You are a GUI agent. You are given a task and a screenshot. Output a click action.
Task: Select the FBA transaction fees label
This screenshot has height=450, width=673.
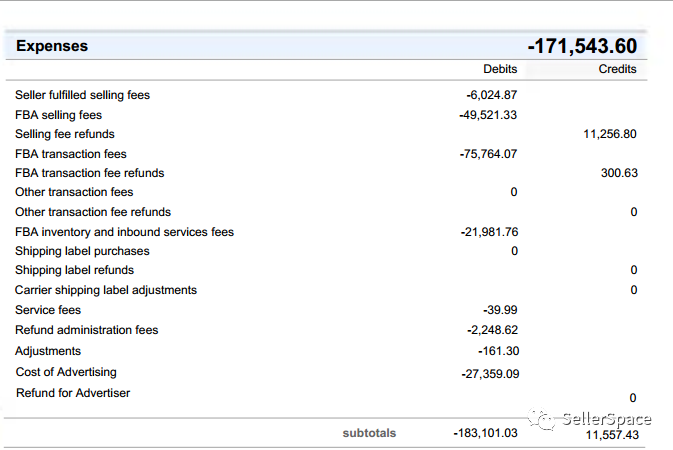[x=71, y=154]
